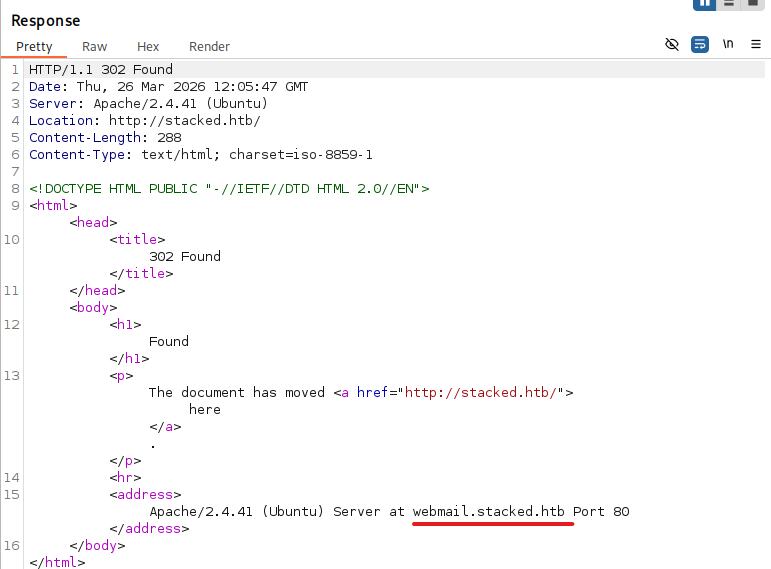The height and width of the screenshot is (569, 771).
Task: Click the word 'here' link text
Action: pos(205,410)
